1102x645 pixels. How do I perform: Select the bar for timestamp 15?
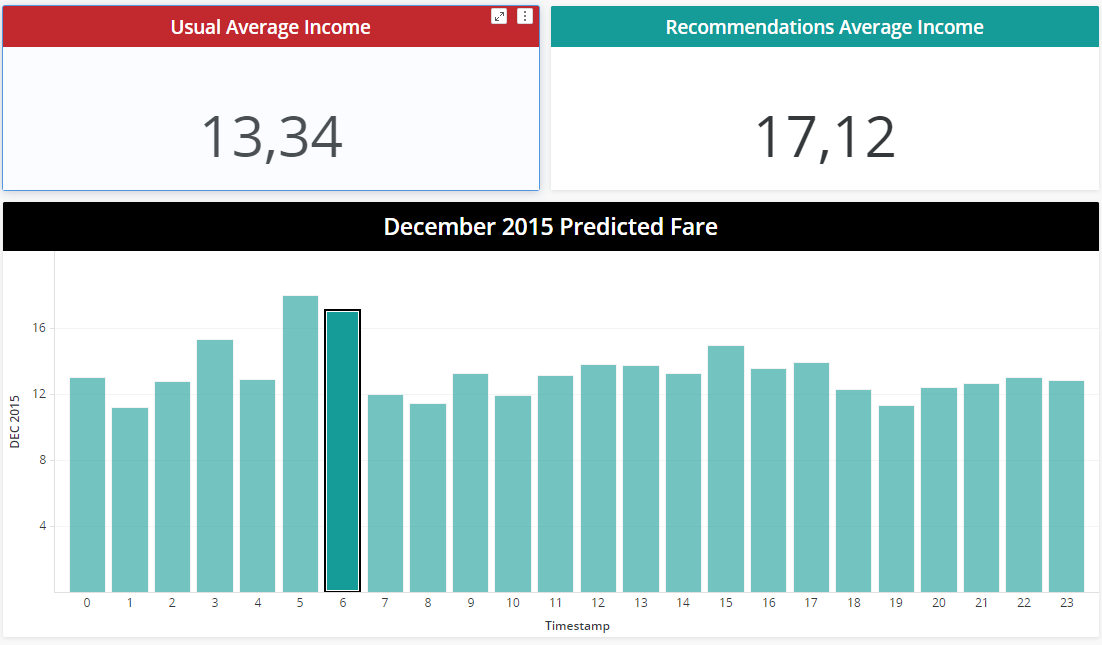(726, 469)
